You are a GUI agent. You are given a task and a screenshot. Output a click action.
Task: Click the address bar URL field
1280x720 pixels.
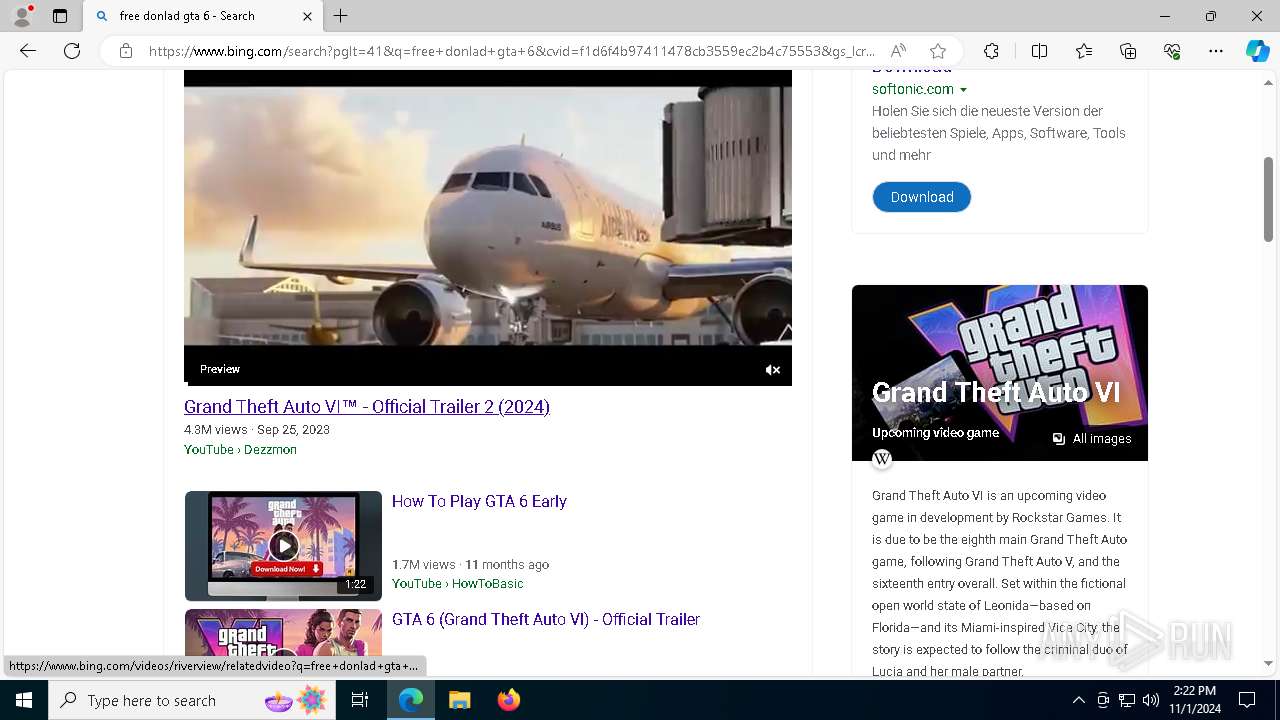point(510,51)
